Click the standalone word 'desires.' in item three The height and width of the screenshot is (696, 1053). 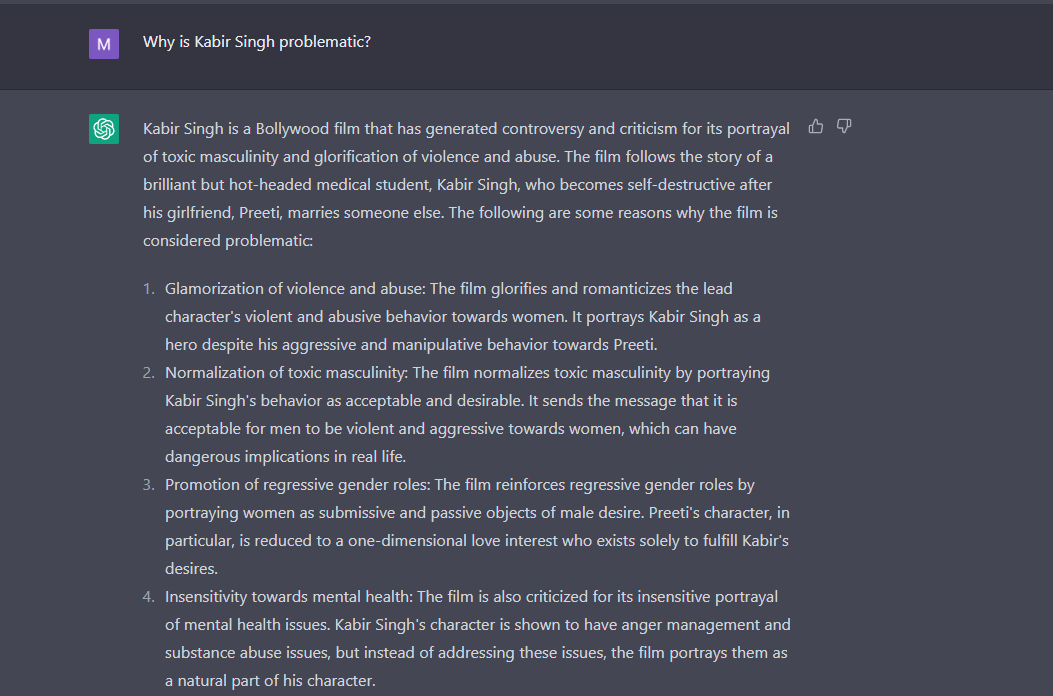191,568
